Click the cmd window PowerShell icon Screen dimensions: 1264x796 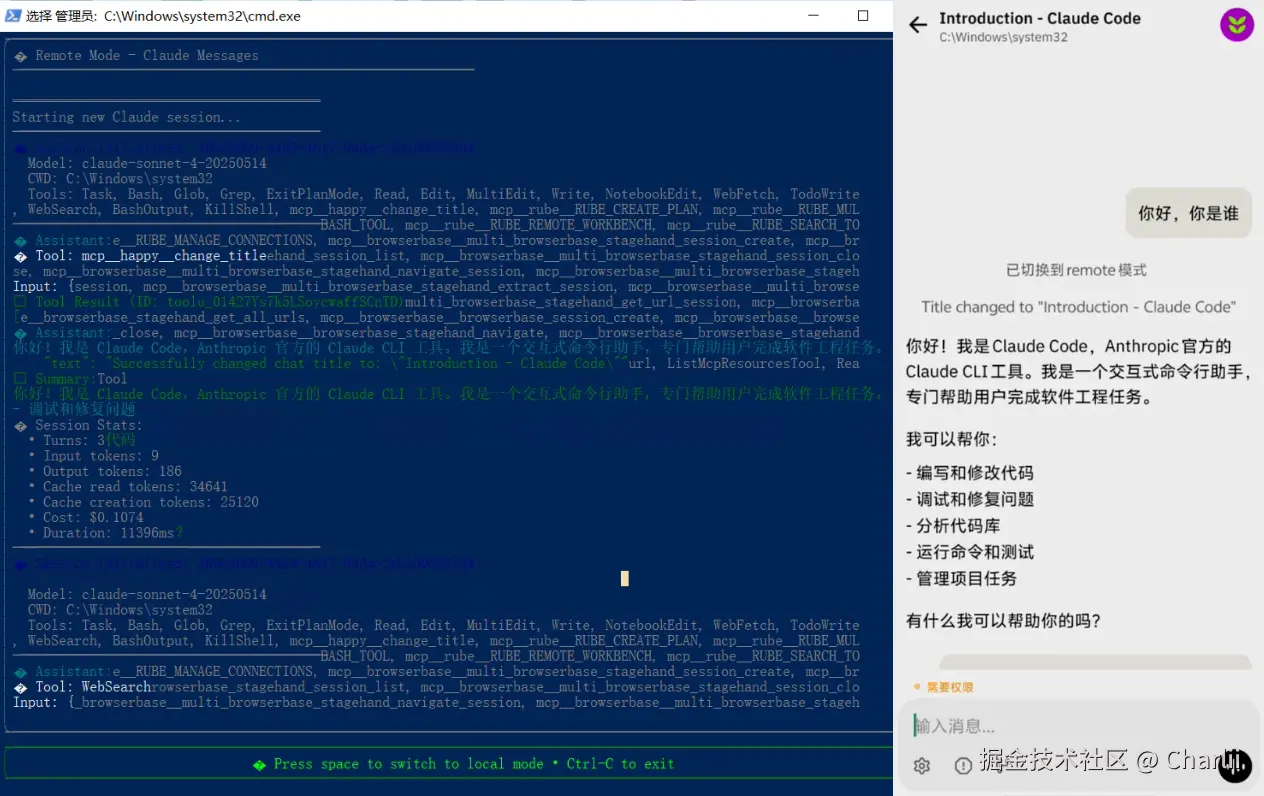13,16
